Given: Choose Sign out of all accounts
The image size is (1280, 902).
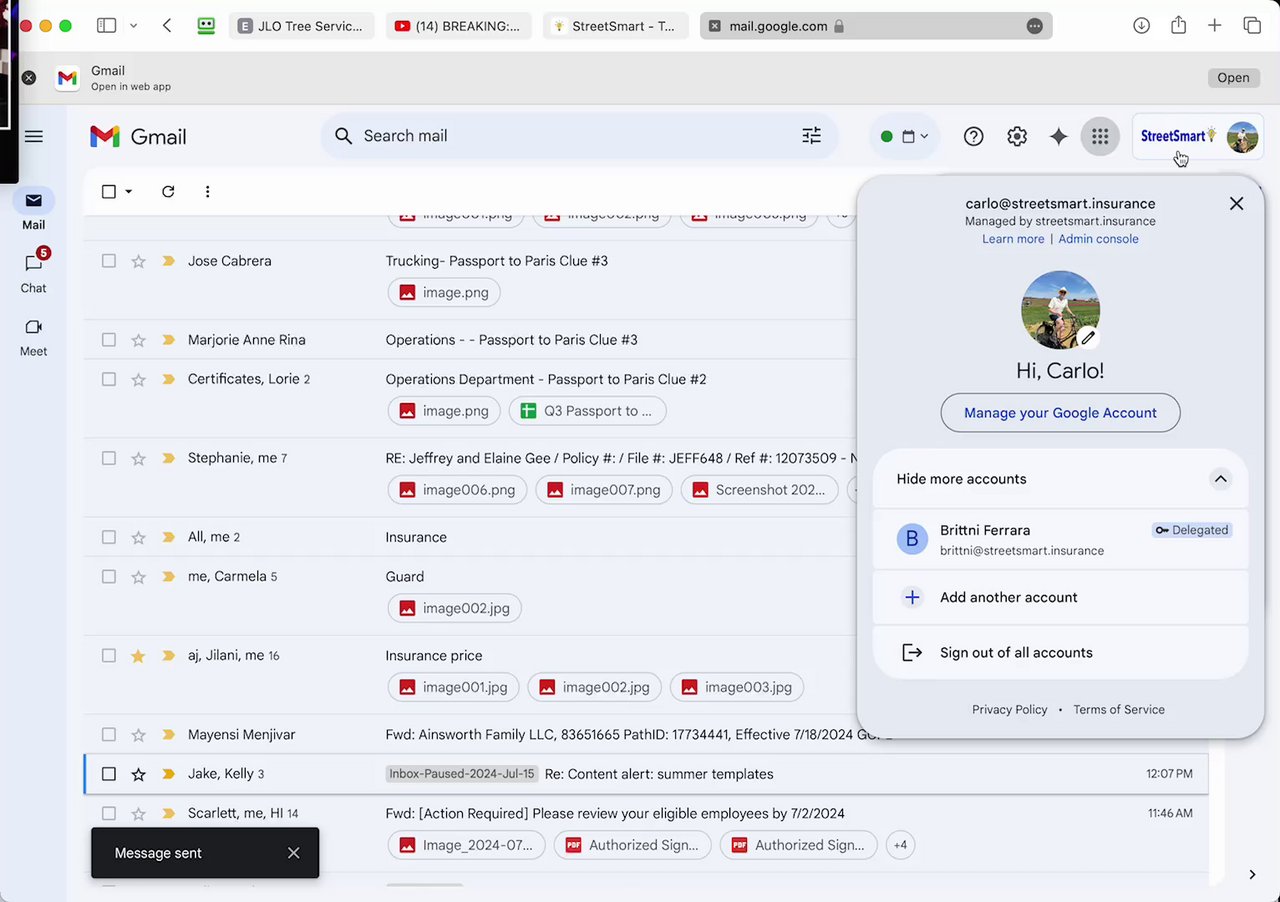Looking at the screenshot, I should (1015, 653).
